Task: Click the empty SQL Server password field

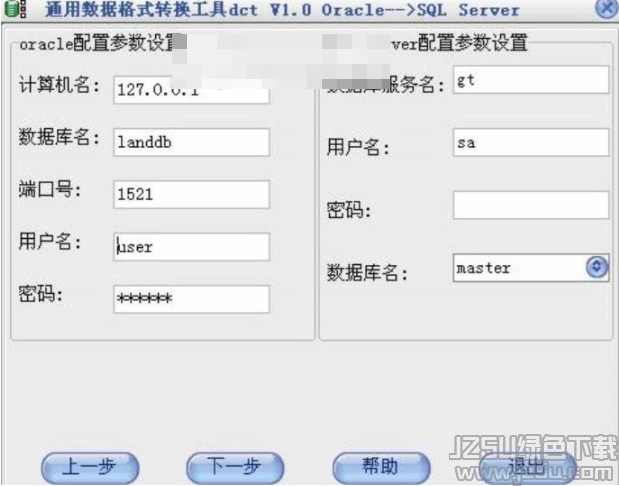Action: coord(531,205)
